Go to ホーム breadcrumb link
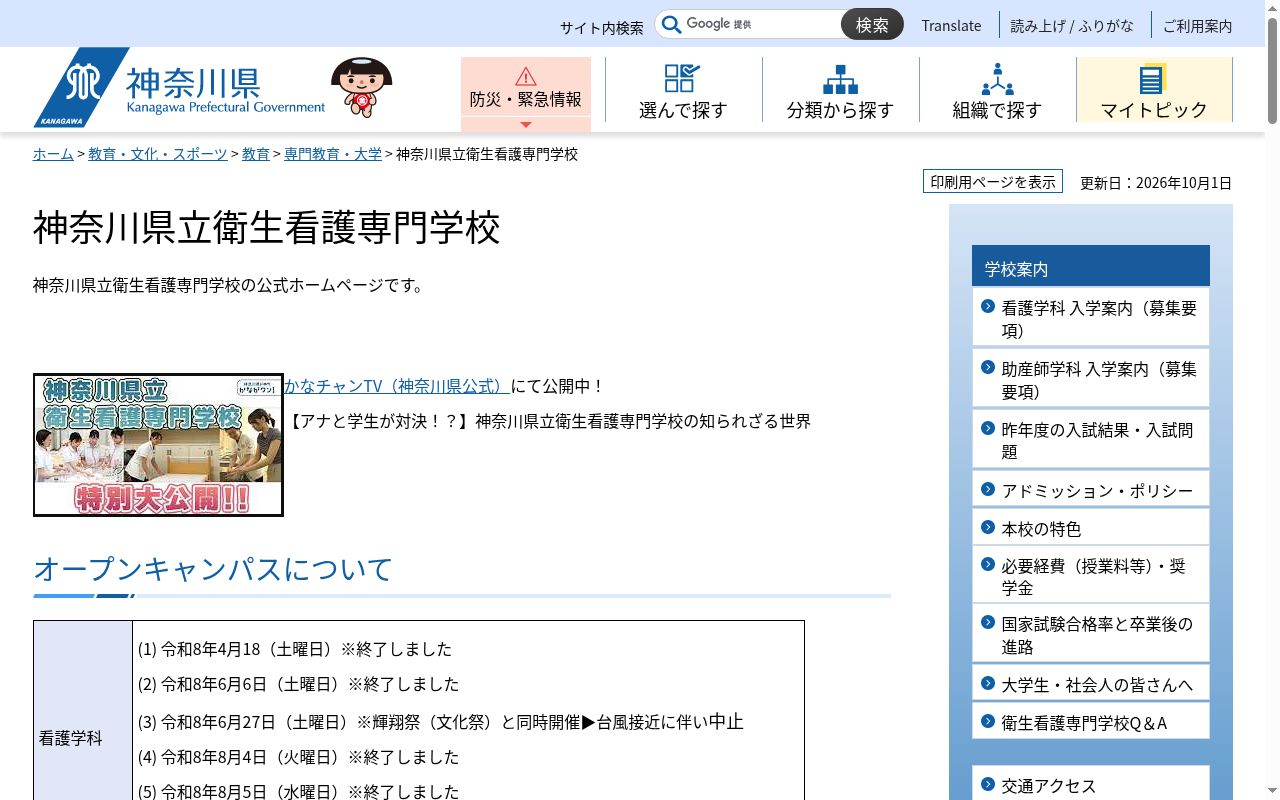 (x=53, y=154)
